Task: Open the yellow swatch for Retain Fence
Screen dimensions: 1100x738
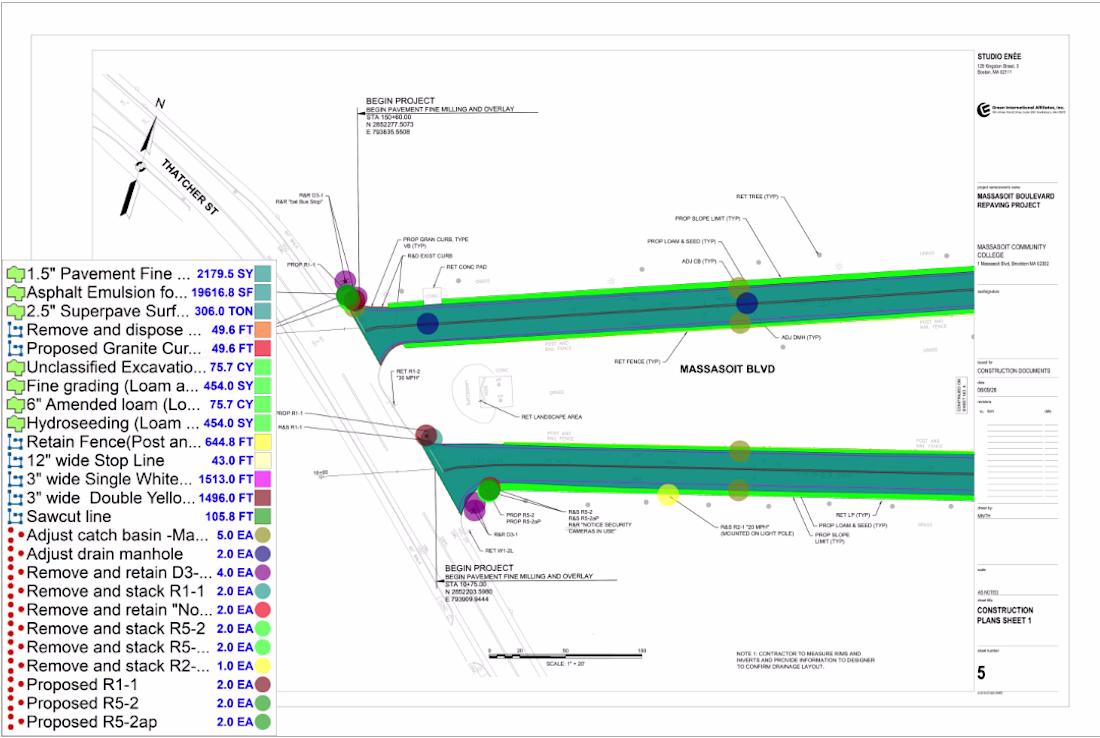Action: pos(263,442)
